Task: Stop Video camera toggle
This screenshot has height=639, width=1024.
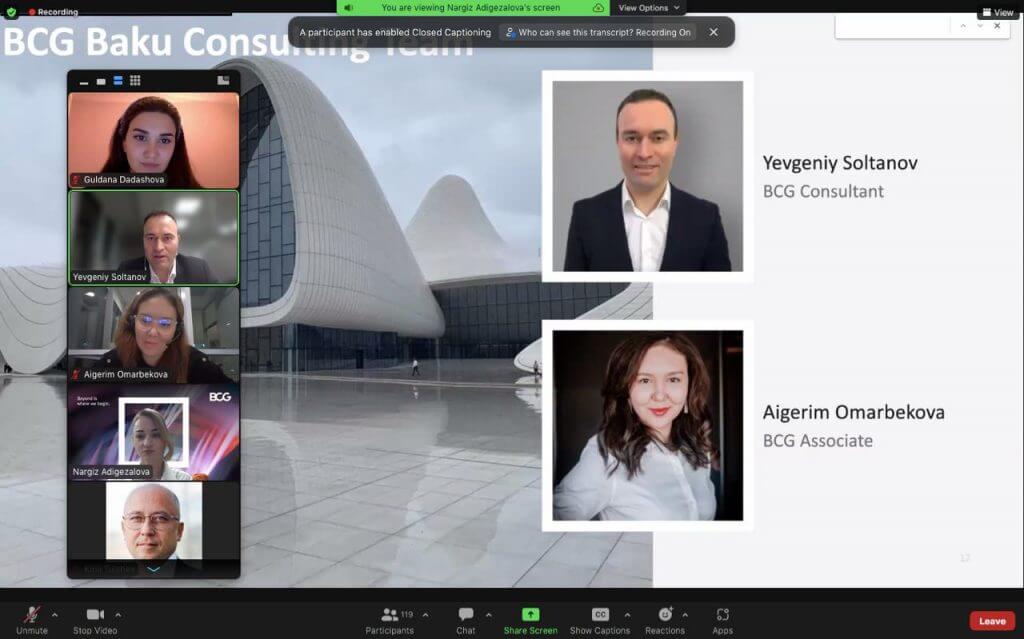Action: 95,615
